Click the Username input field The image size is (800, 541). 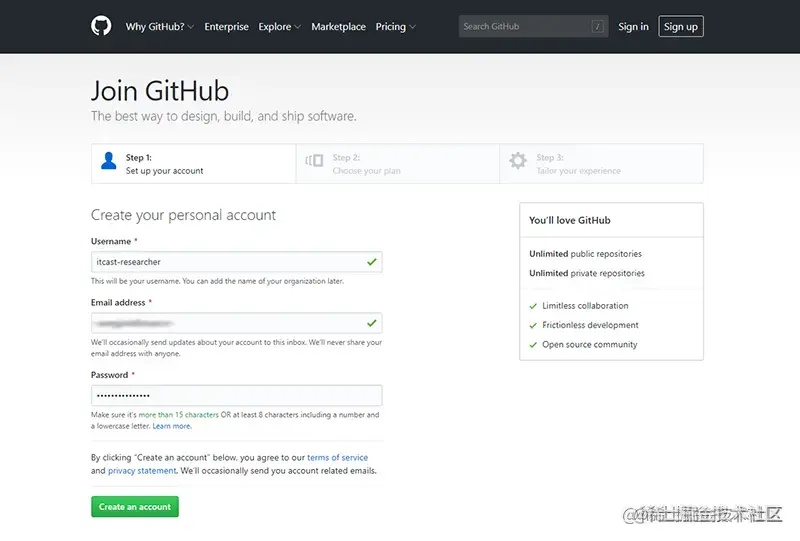point(236,262)
